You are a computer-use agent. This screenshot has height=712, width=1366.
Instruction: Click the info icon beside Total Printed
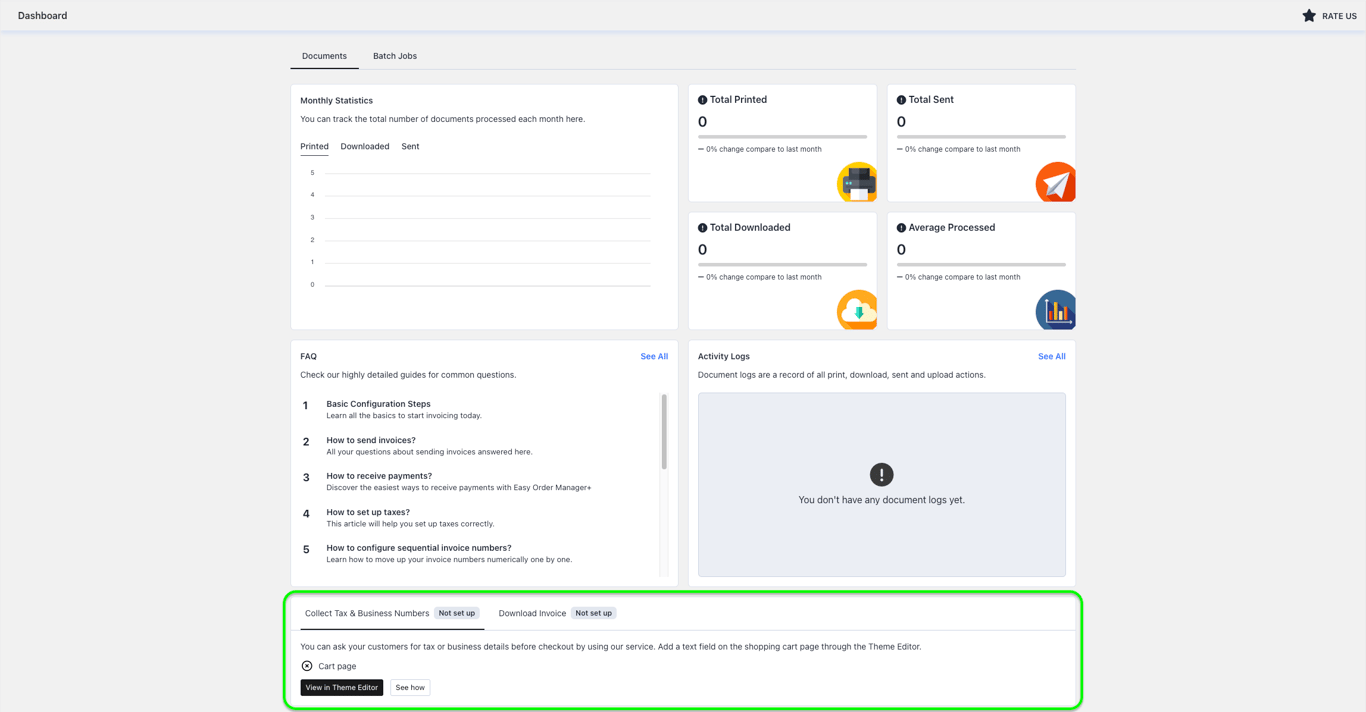(x=702, y=100)
